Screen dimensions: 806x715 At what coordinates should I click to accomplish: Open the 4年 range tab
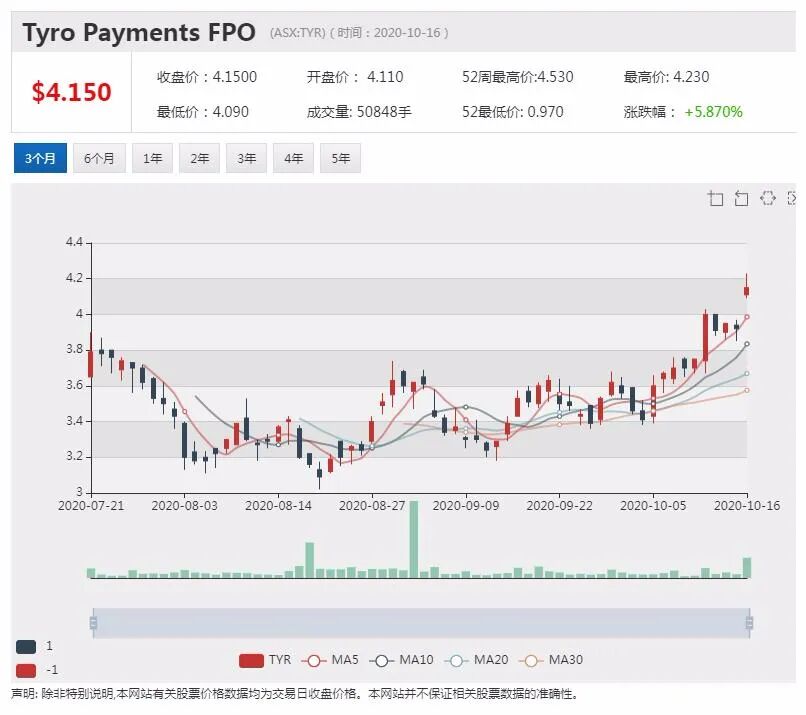coord(294,158)
